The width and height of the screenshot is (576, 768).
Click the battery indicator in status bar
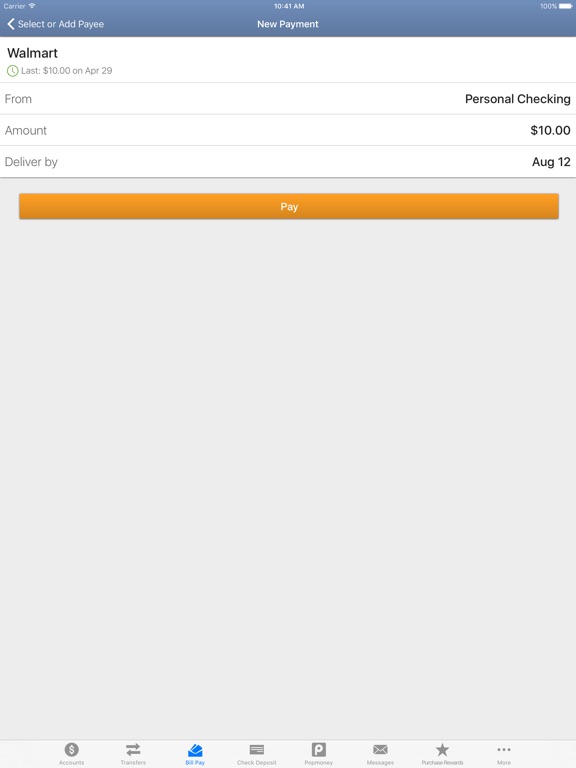pyautogui.click(x=565, y=6)
